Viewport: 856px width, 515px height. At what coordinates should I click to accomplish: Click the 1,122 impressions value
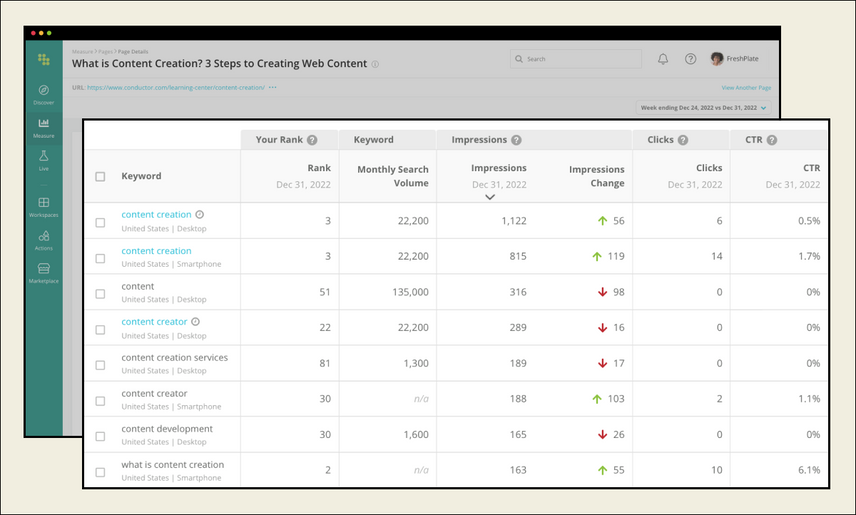[514, 221]
